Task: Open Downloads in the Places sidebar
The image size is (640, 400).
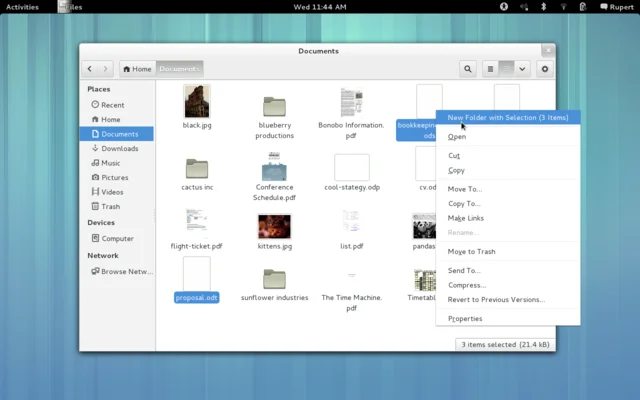Action: 119,148
